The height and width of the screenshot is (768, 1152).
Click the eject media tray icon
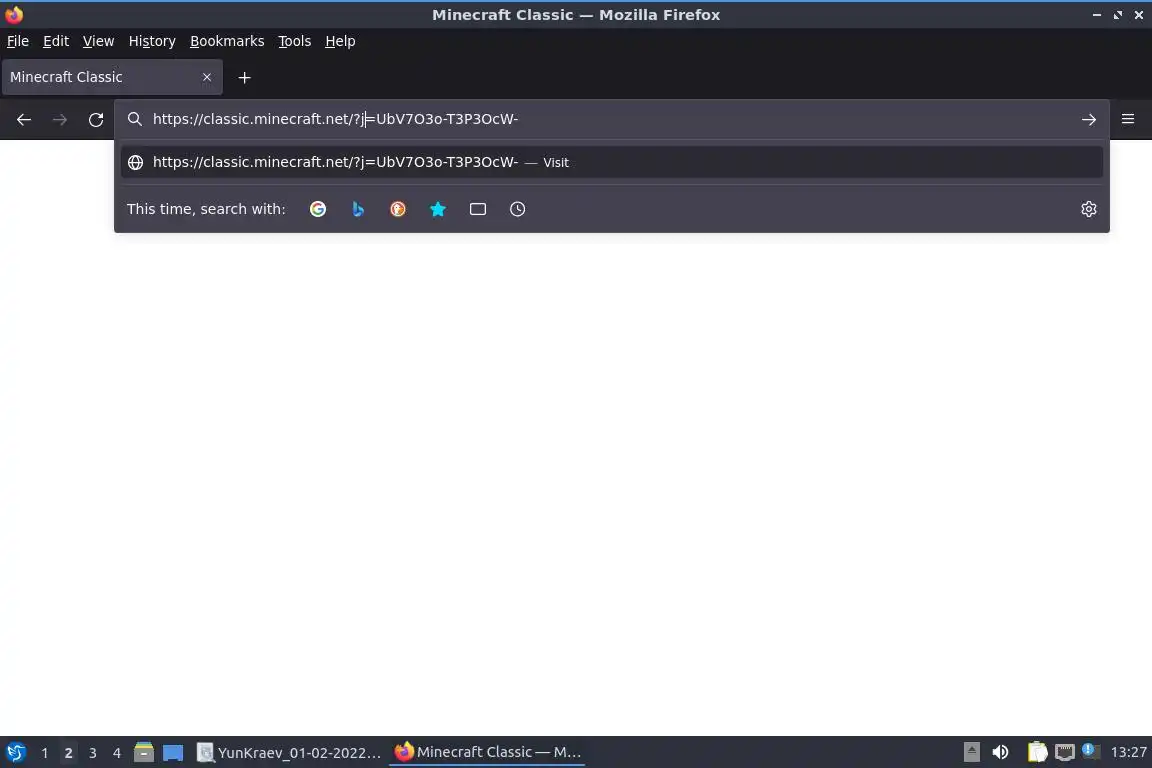pyautogui.click(x=971, y=752)
